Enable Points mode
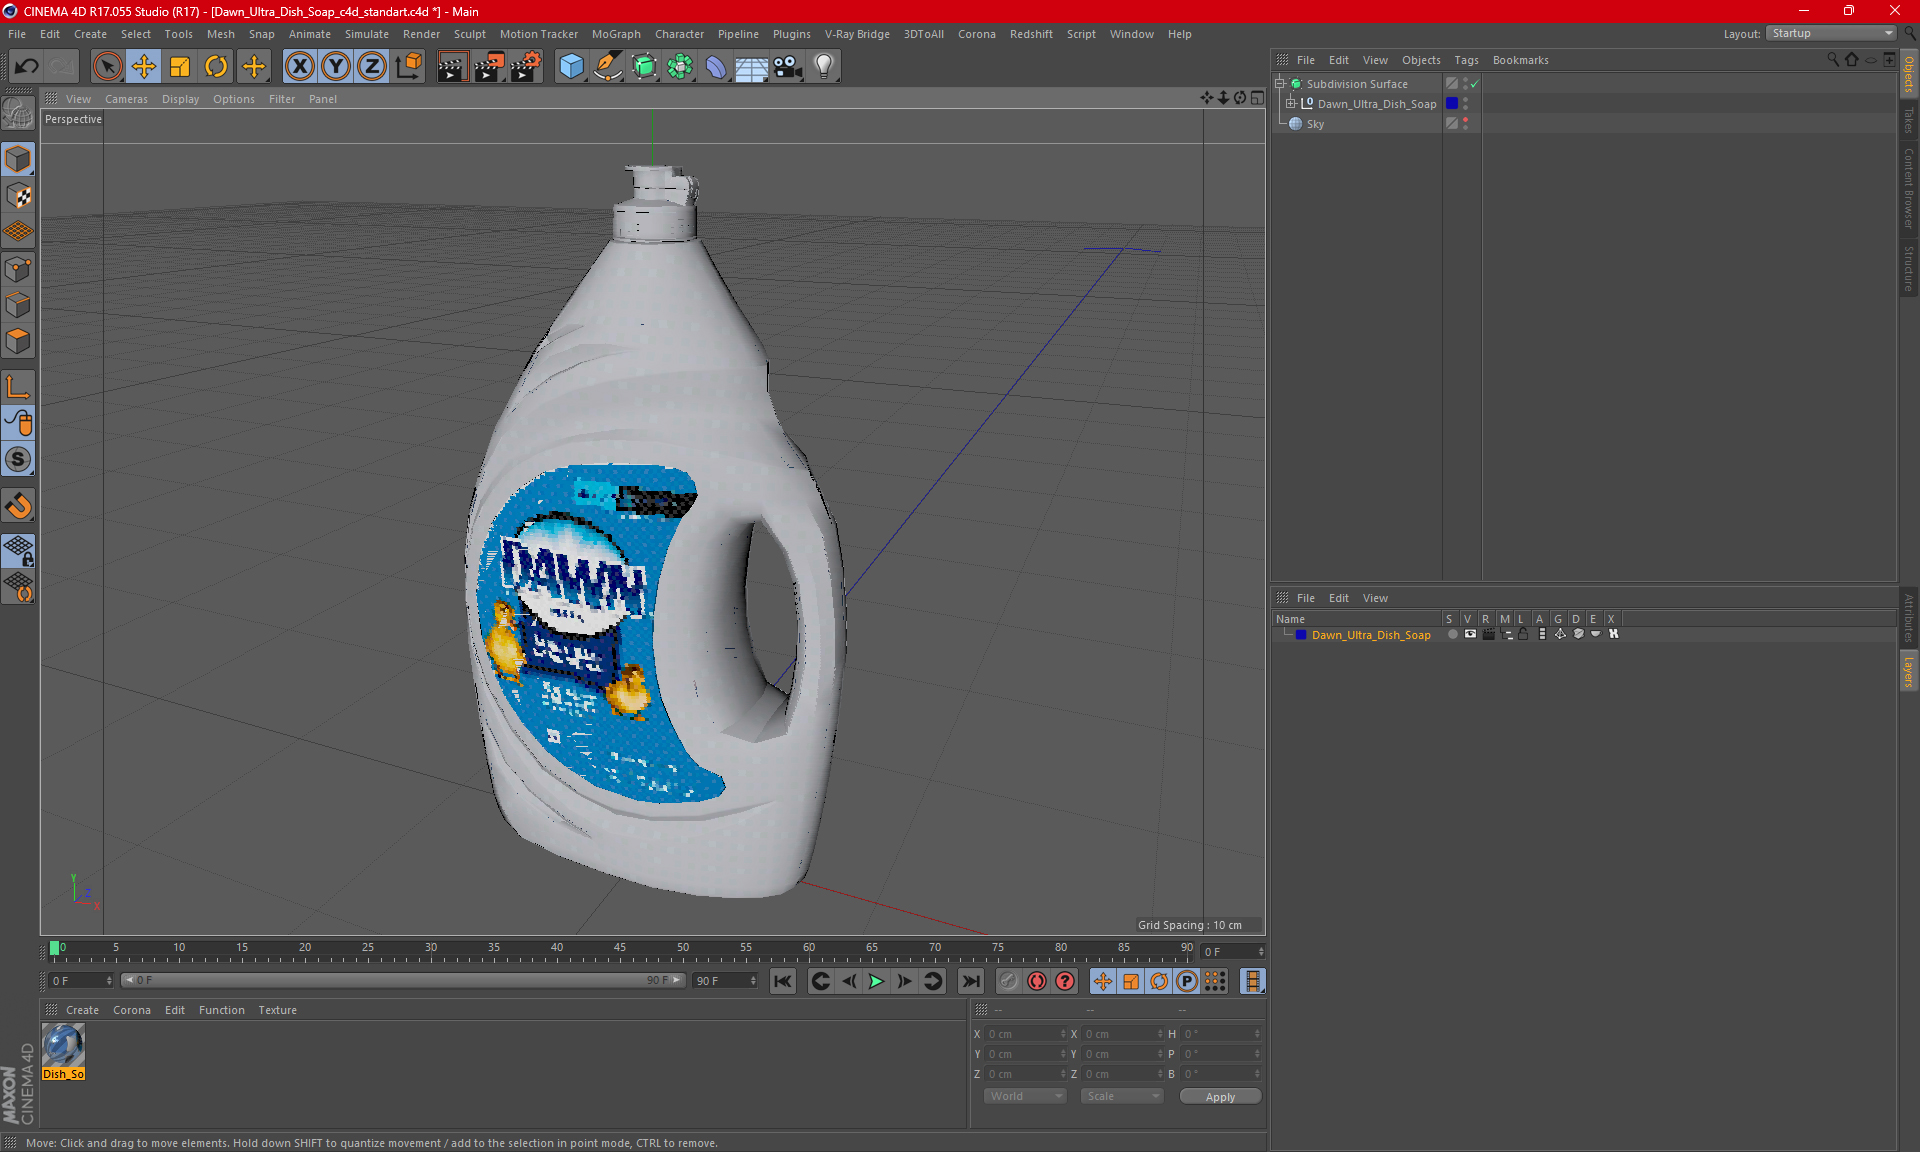The width and height of the screenshot is (1920, 1152). click(x=18, y=269)
